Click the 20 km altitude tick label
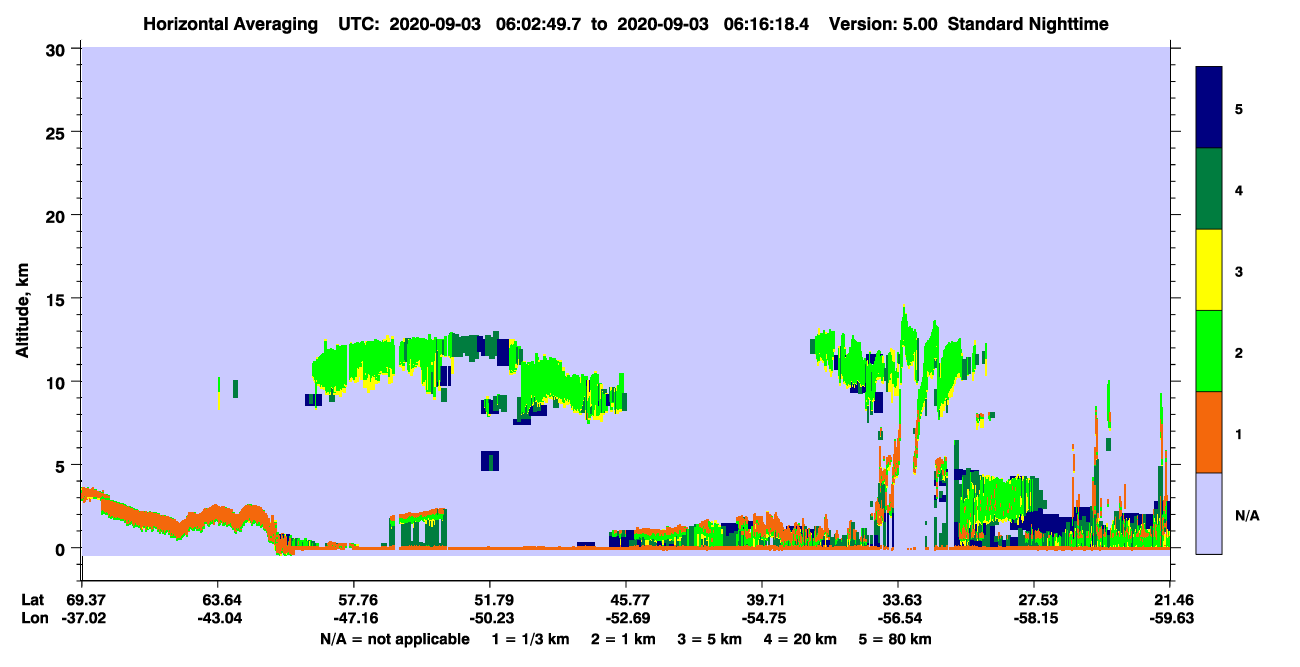The image size is (1300, 667). pyautogui.click(x=58, y=215)
